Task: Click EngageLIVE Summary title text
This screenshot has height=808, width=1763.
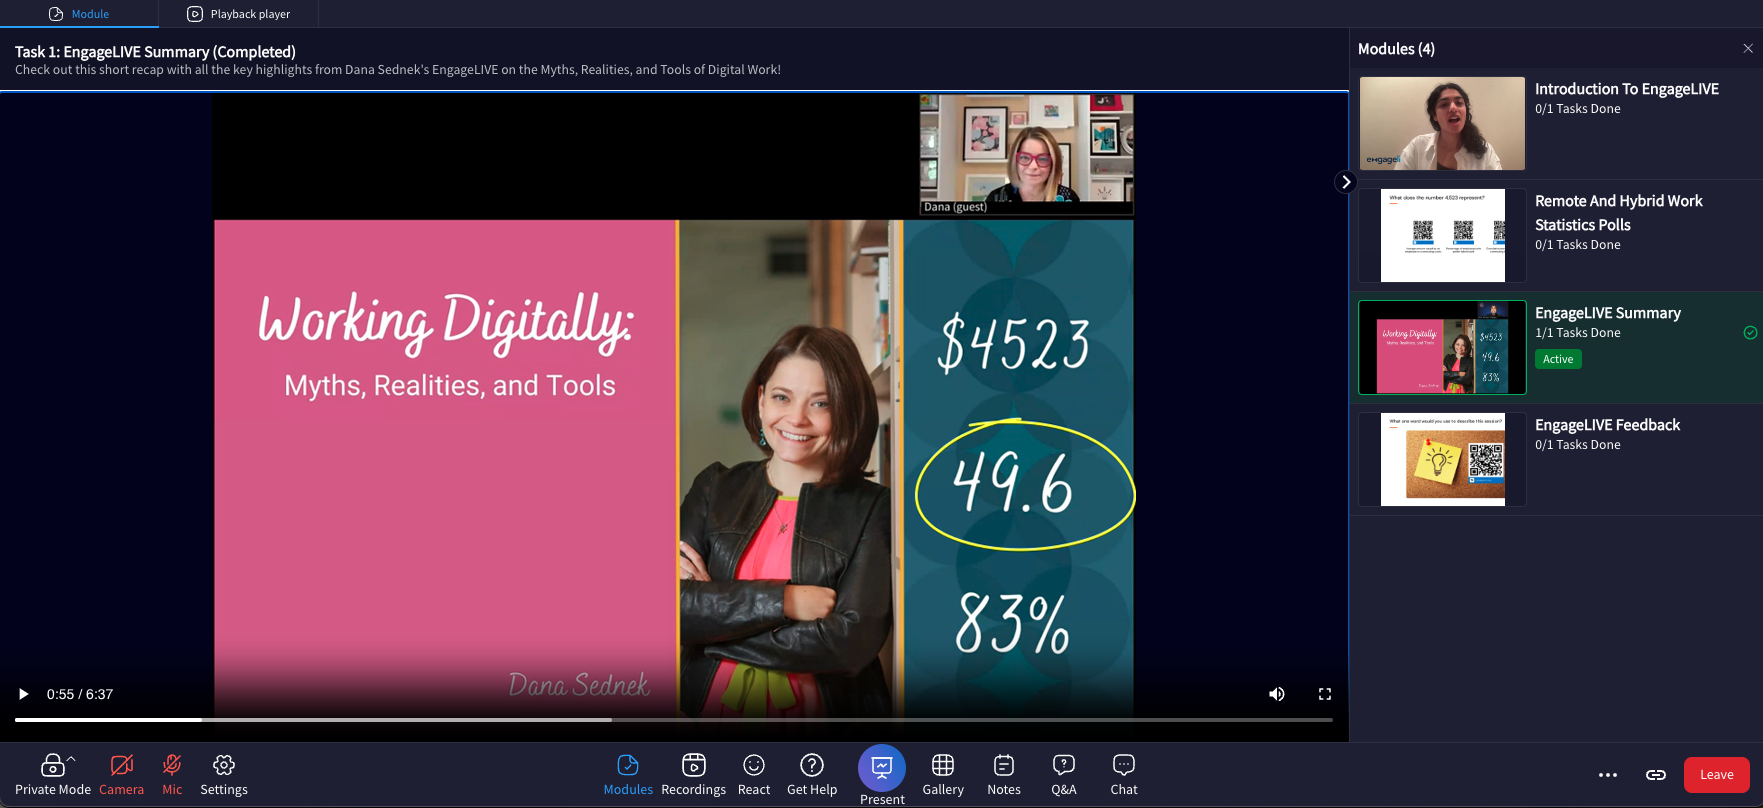Action: coord(1608,313)
